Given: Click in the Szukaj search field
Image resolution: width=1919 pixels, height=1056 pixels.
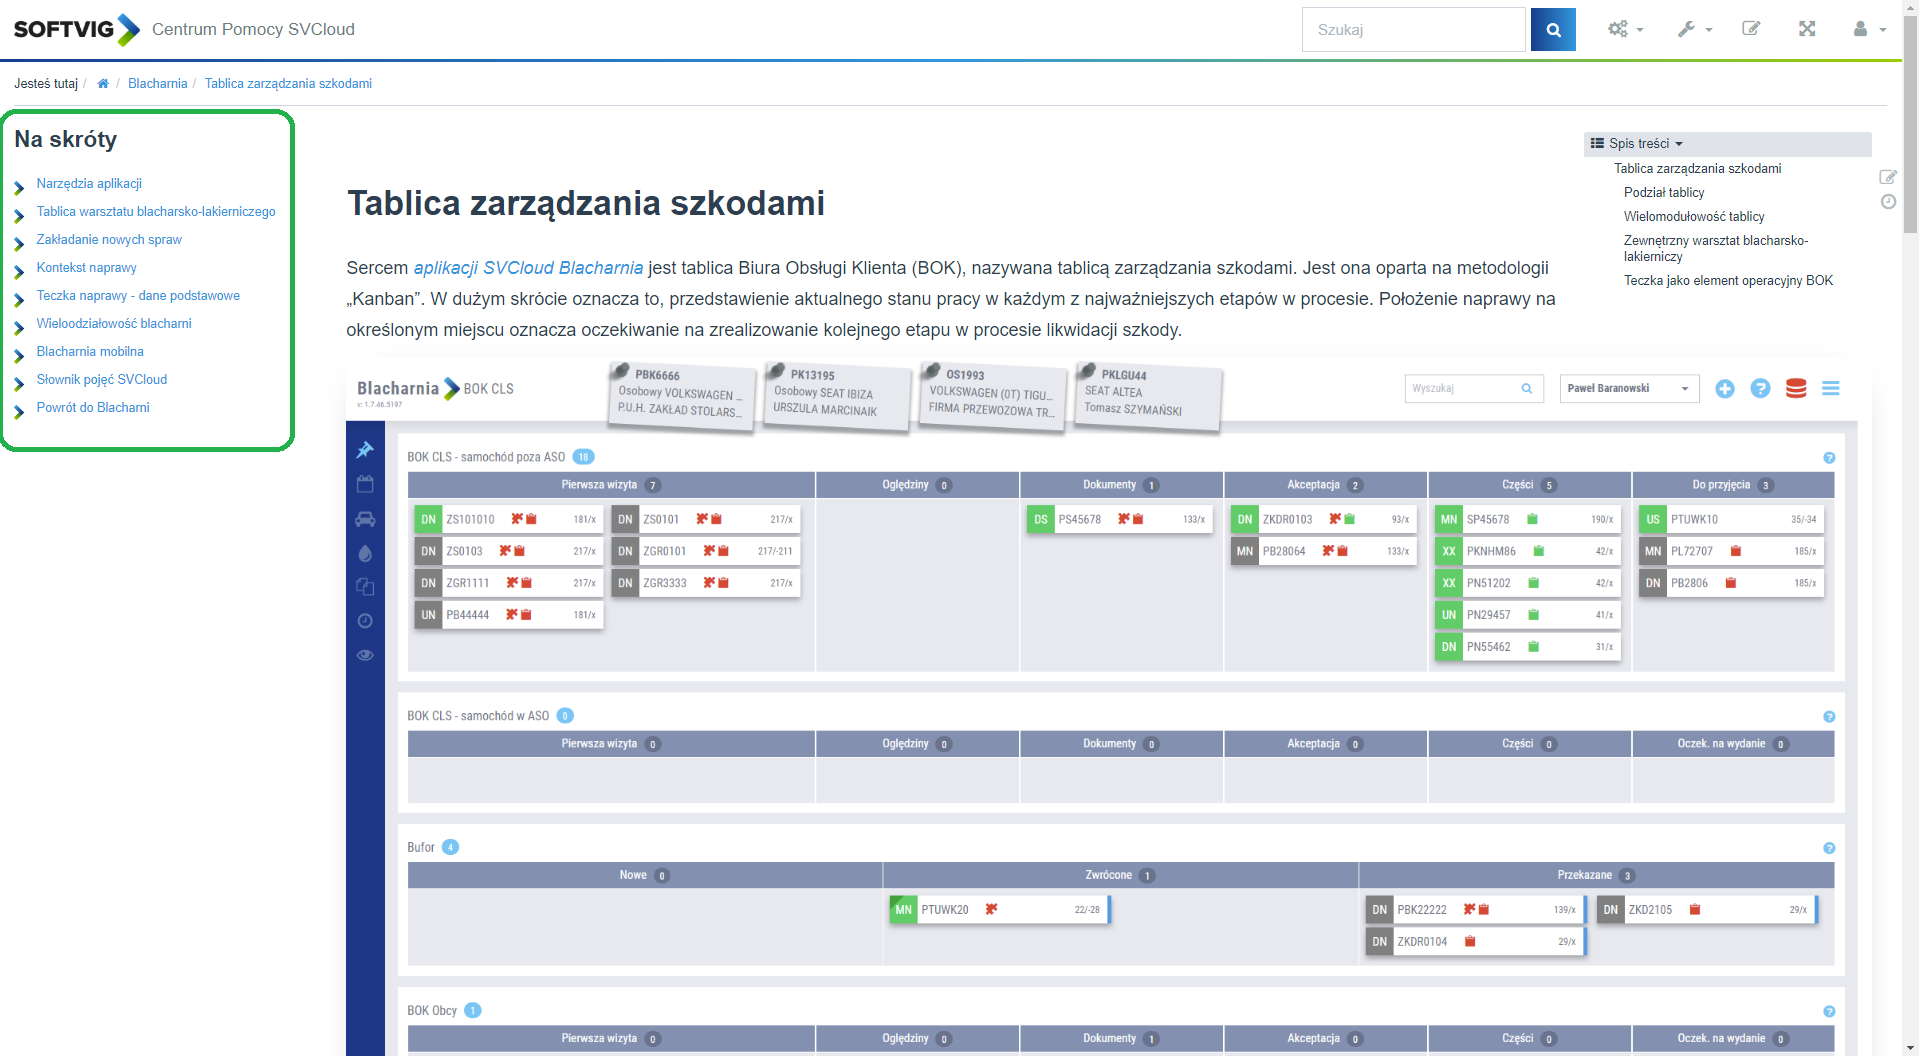Looking at the screenshot, I should click(x=1412, y=30).
